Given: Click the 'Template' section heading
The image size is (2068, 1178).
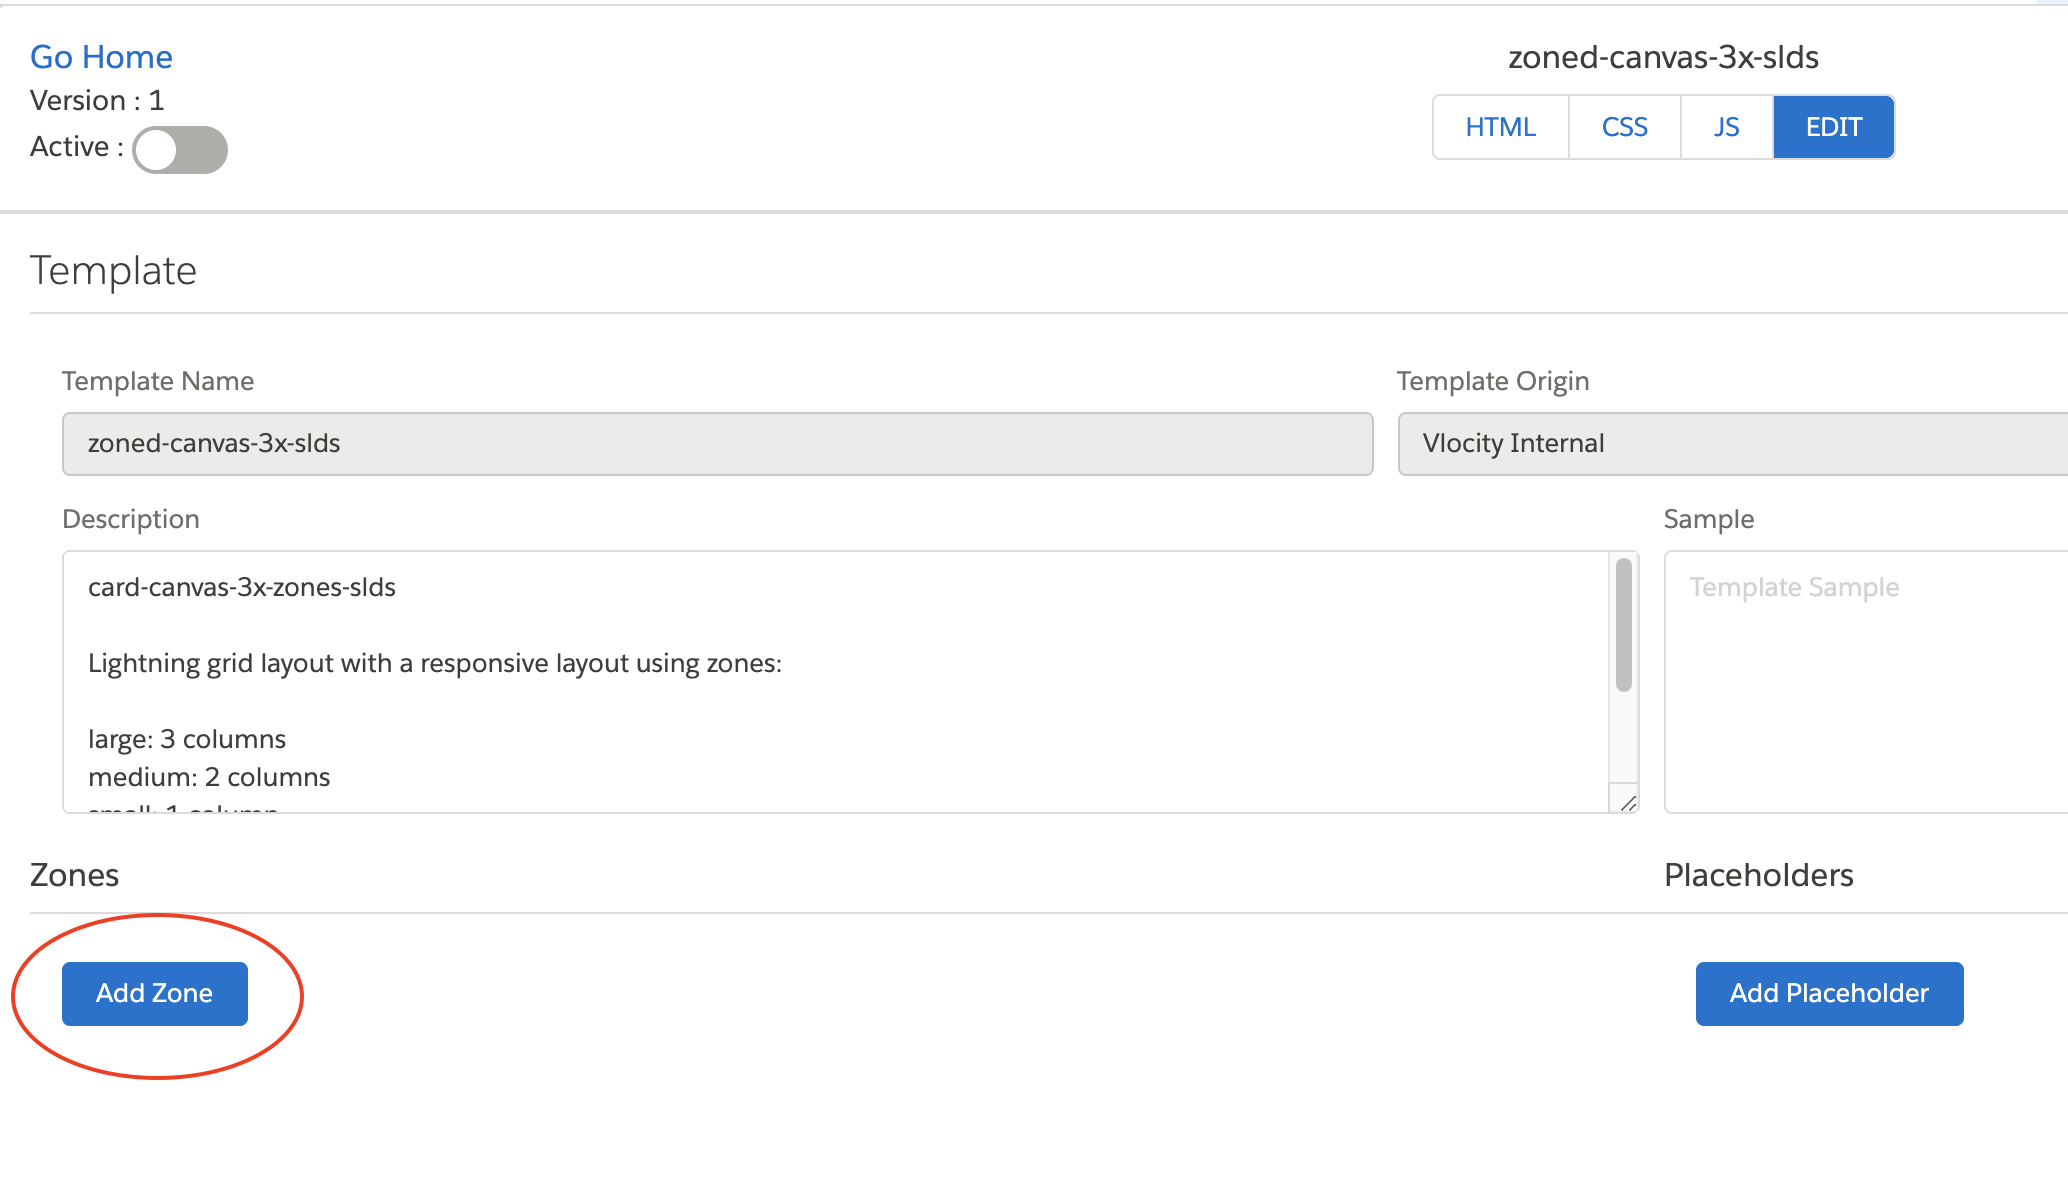Looking at the screenshot, I should (x=113, y=271).
